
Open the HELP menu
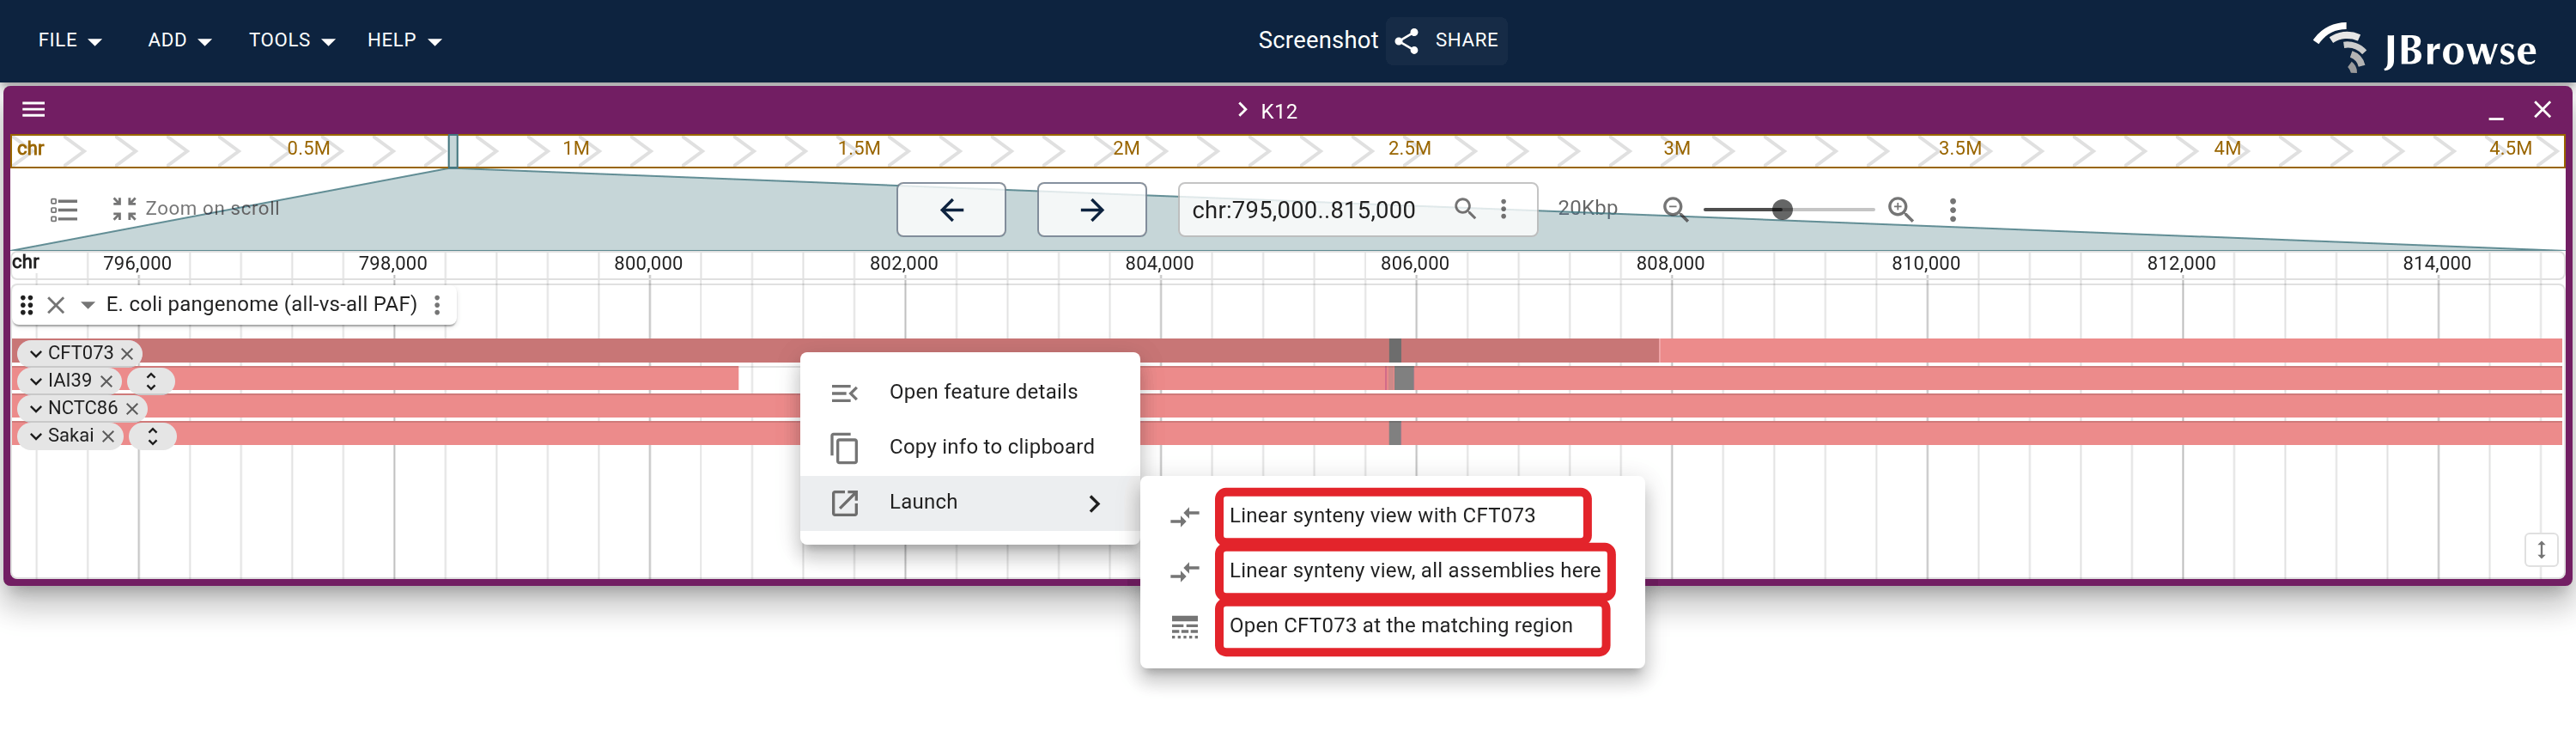[x=404, y=40]
